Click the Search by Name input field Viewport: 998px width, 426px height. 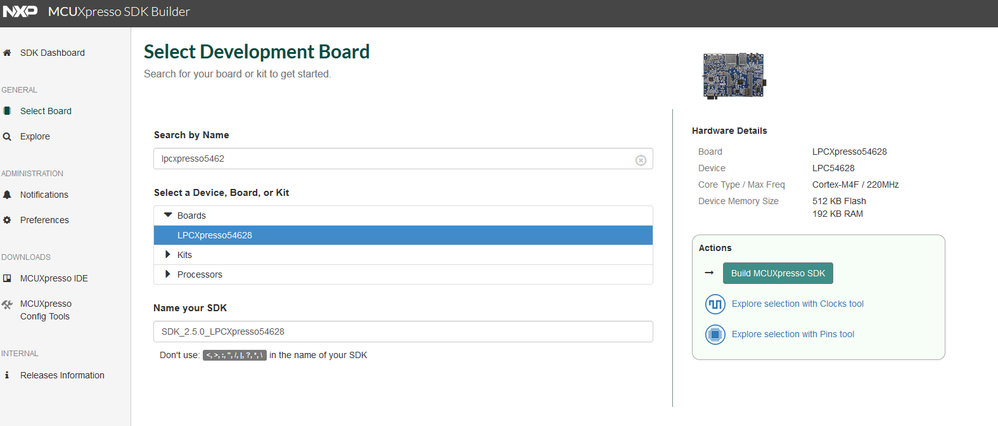(395, 159)
